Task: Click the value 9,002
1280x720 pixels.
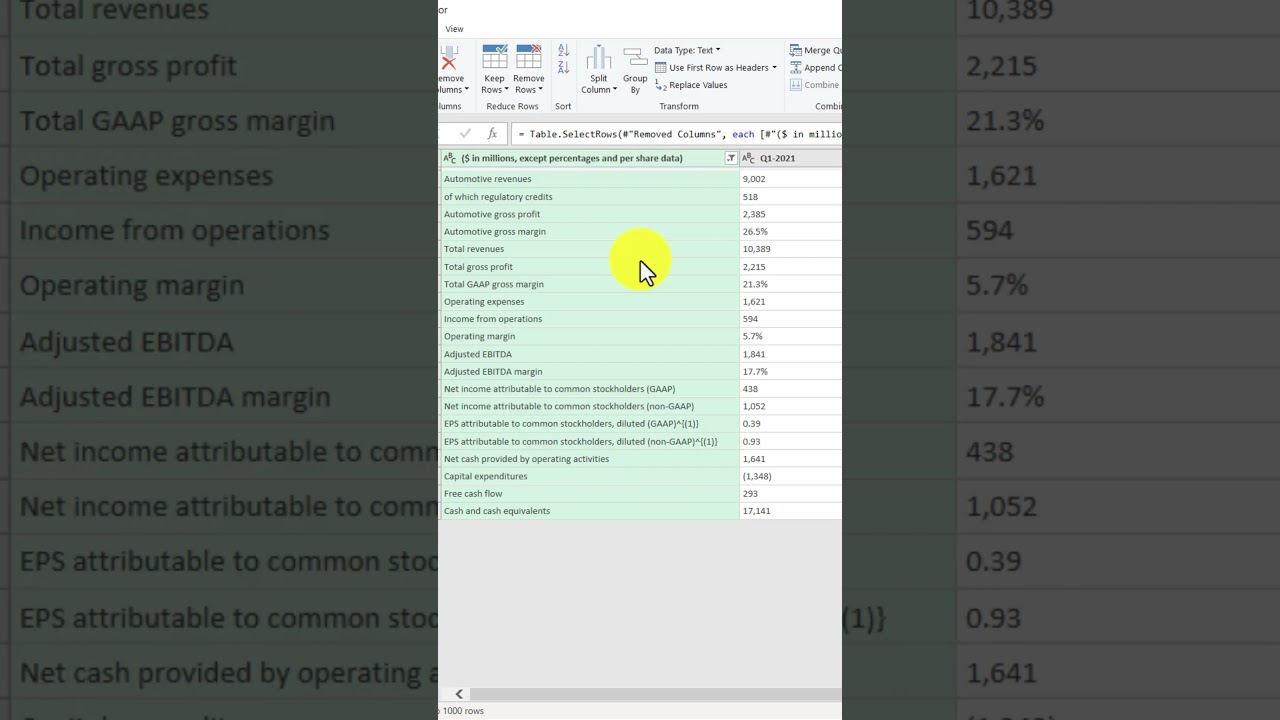Action: pos(754,179)
